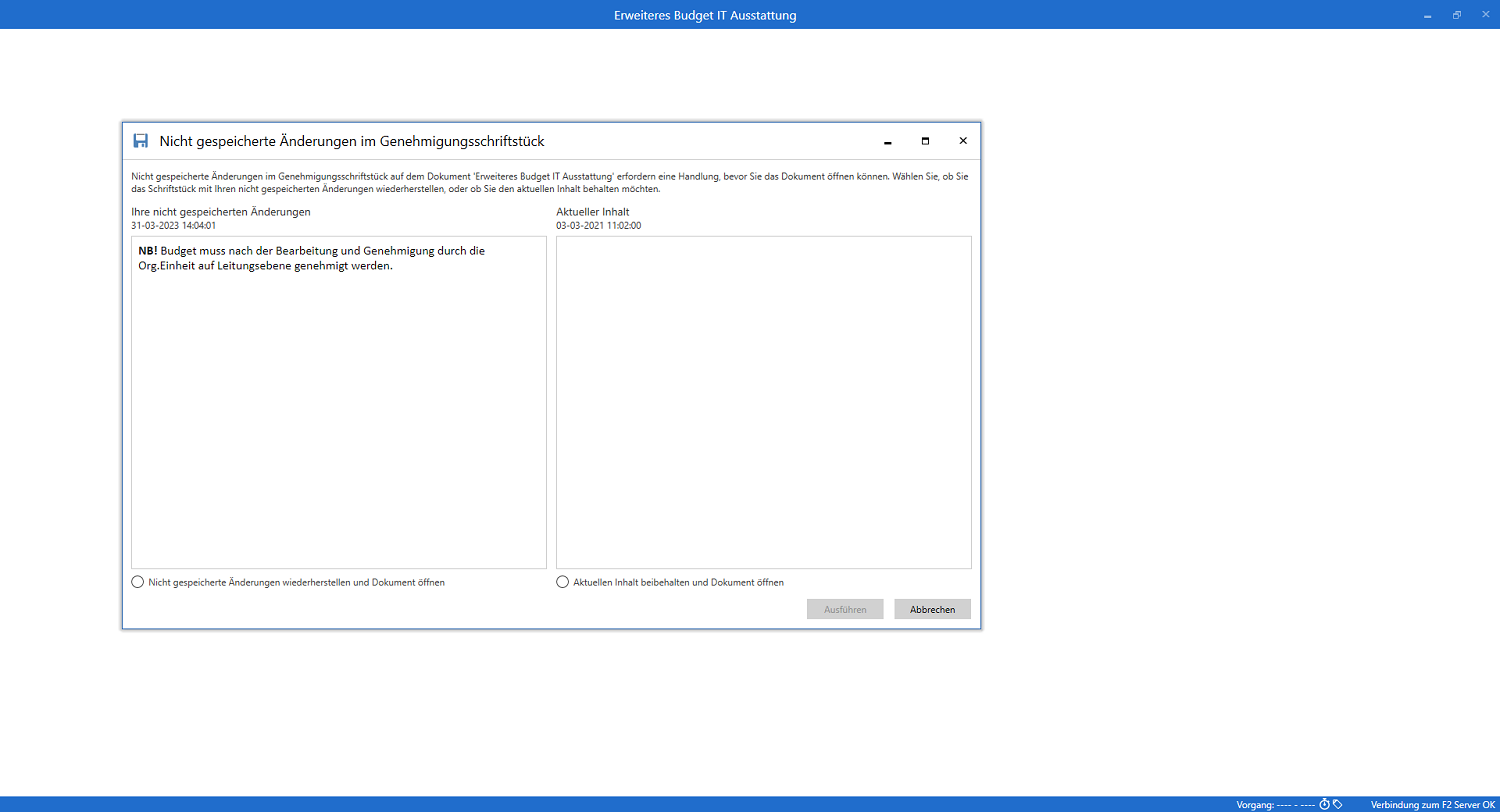Click the save disk icon in the dialog header
The image size is (1500, 812).
tap(139, 141)
